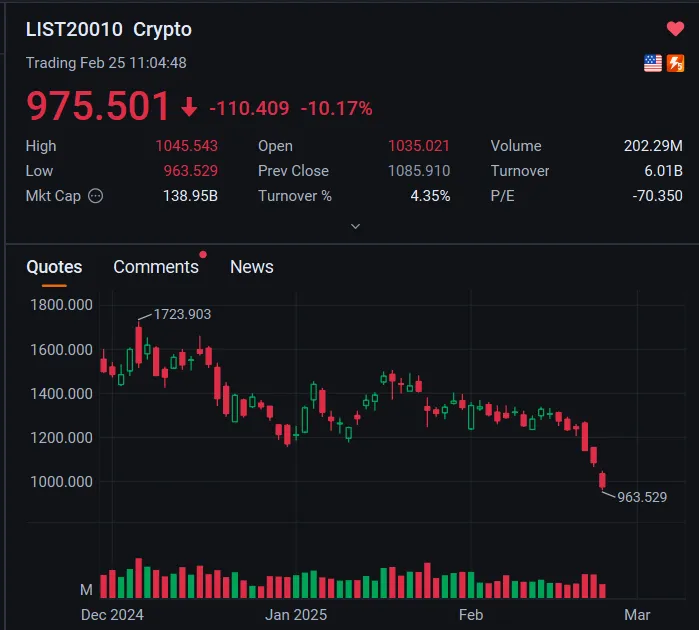699x630 pixels.
Task: Click the 1000.000 axis label
Action: coord(62,482)
